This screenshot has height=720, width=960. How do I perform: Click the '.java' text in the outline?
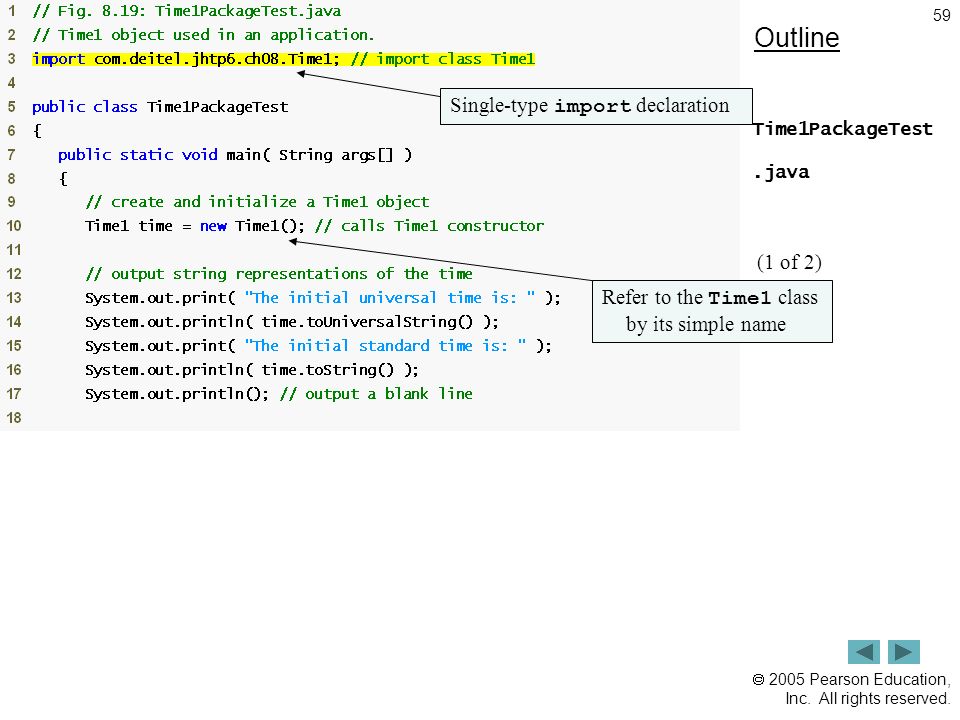point(781,172)
